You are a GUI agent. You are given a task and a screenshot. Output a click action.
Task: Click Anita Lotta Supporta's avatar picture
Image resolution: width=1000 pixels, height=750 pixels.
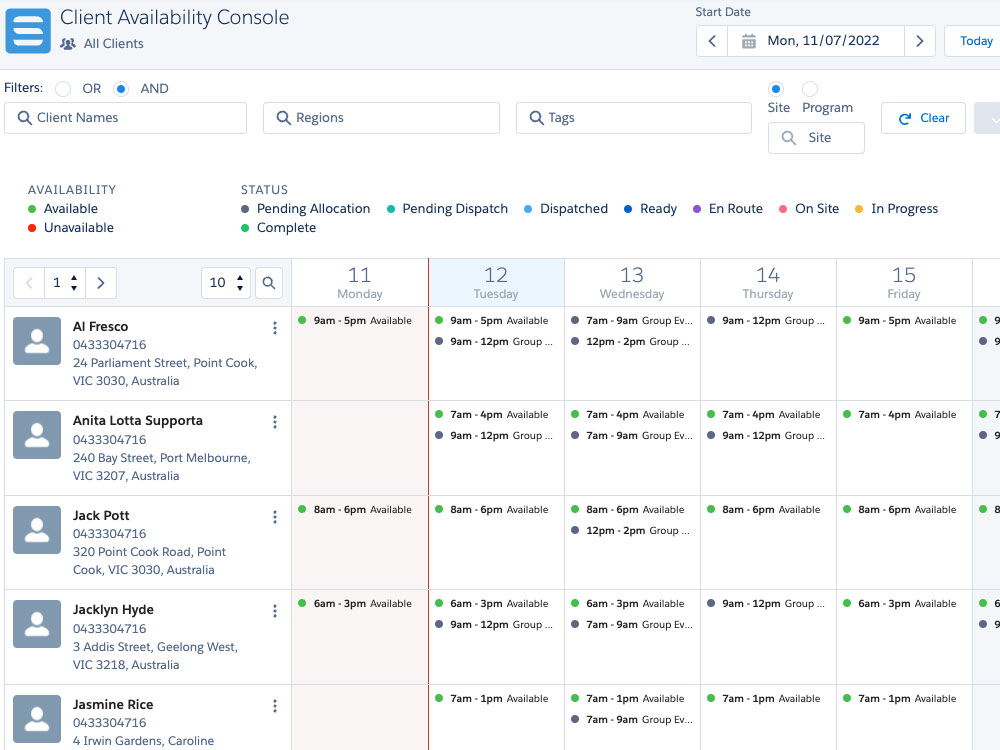(x=37, y=435)
